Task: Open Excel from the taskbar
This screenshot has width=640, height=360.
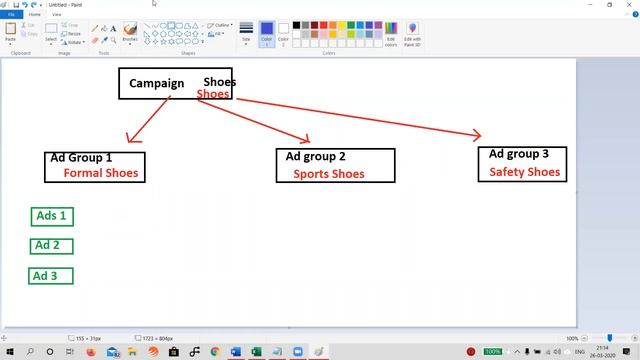Action: pyautogui.click(x=256, y=351)
